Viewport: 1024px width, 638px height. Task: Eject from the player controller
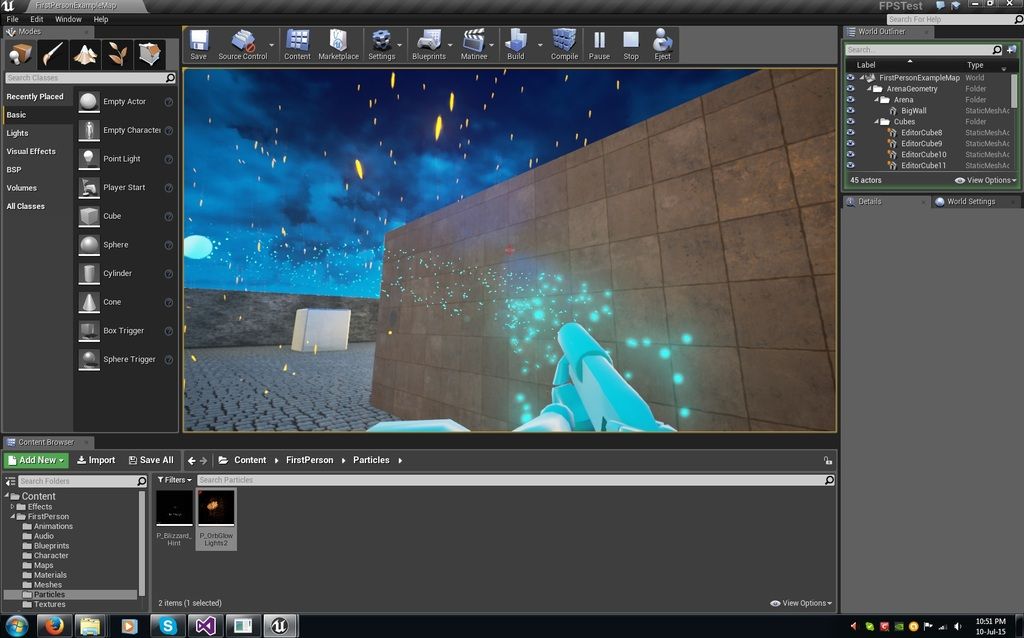tap(662, 44)
